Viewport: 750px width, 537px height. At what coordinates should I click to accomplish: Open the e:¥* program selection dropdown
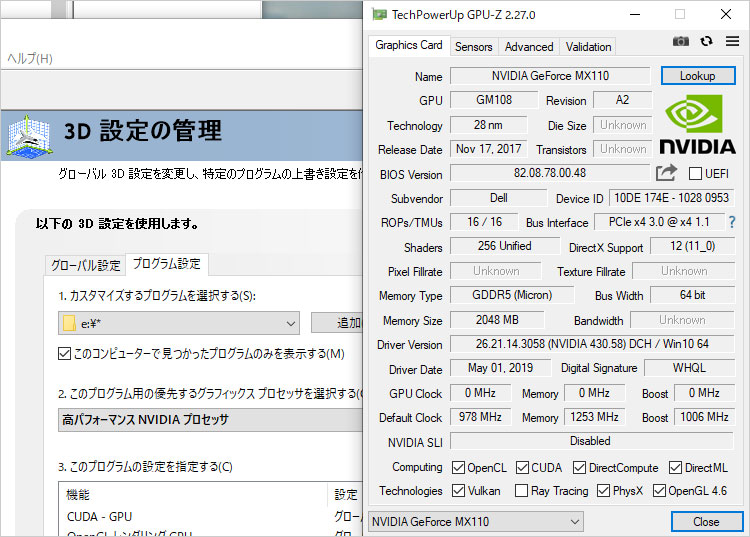tap(179, 323)
